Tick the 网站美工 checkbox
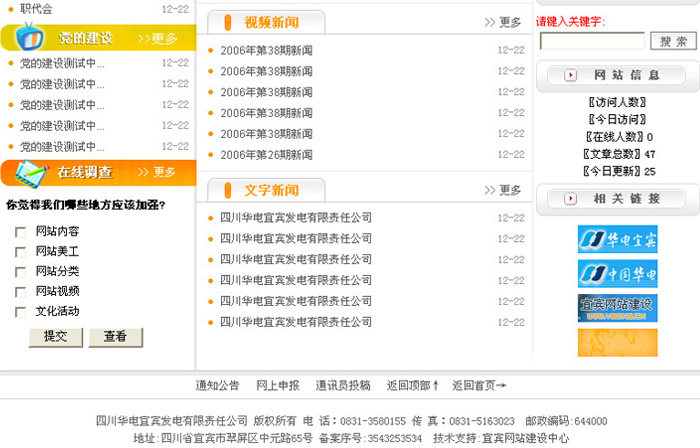Screen dimensions: 700x448 (x=20, y=252)
